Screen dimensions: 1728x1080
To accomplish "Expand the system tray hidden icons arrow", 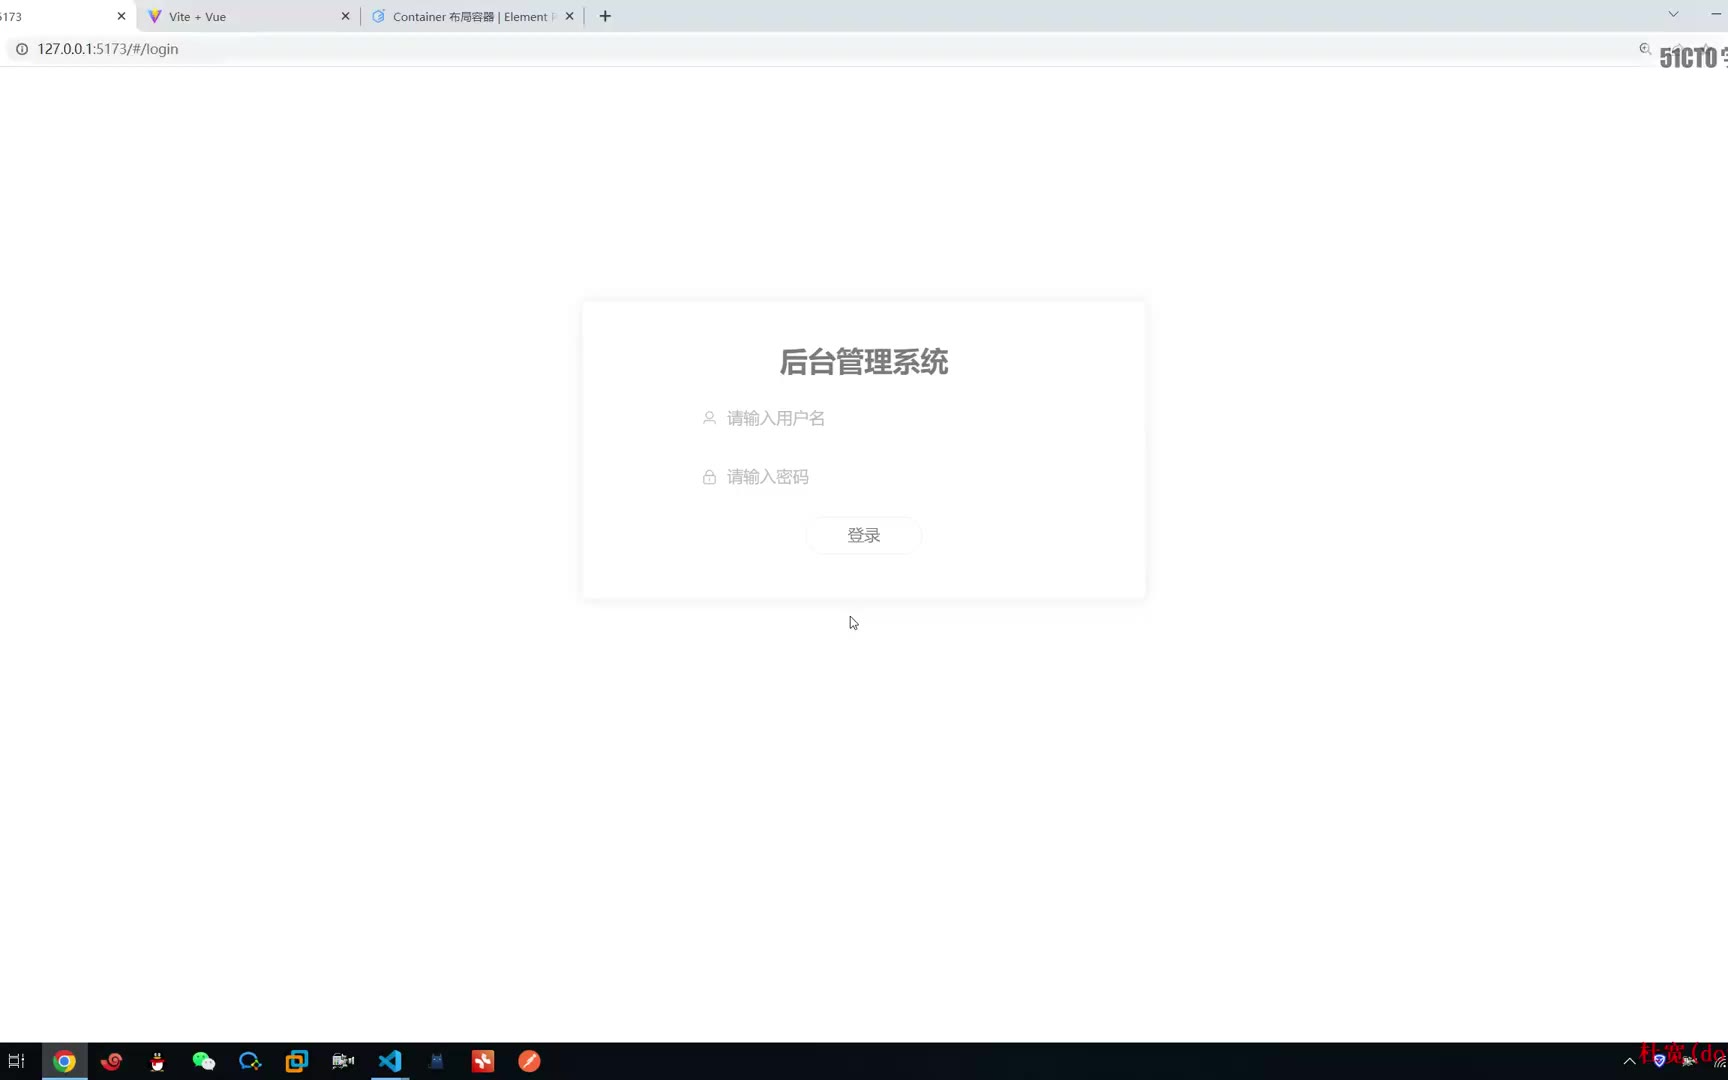I will (1629, 1061).
